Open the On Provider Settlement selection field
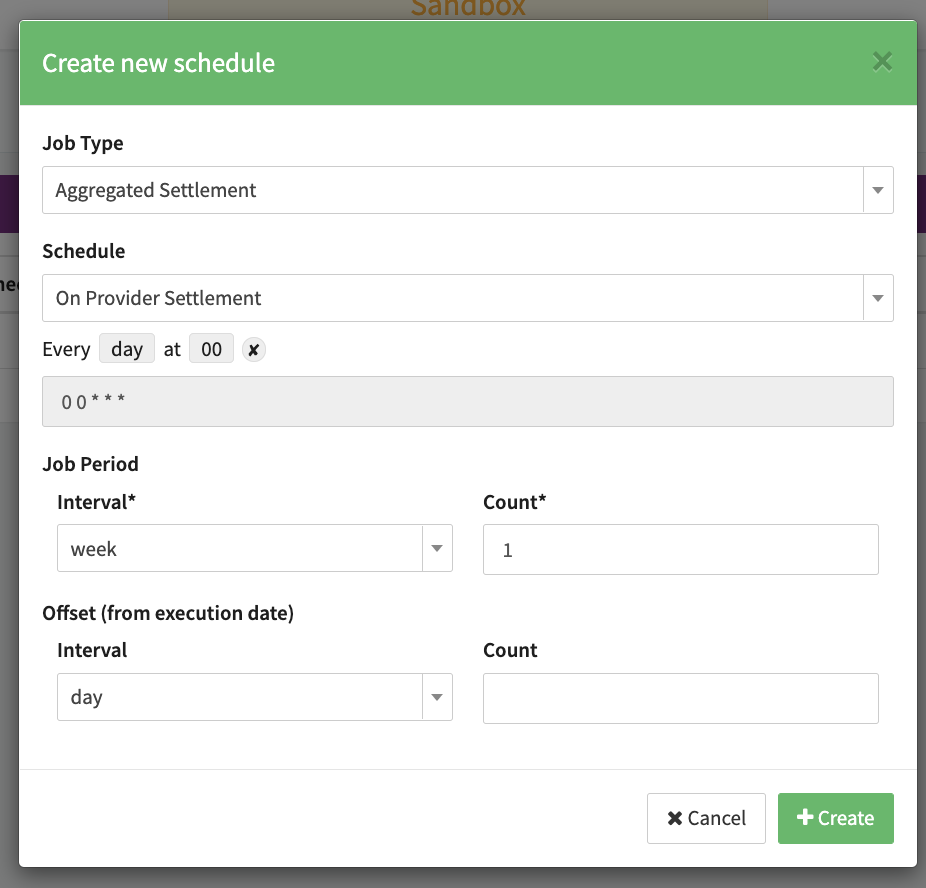The image size is (926, 888). (x=452, y=298)
